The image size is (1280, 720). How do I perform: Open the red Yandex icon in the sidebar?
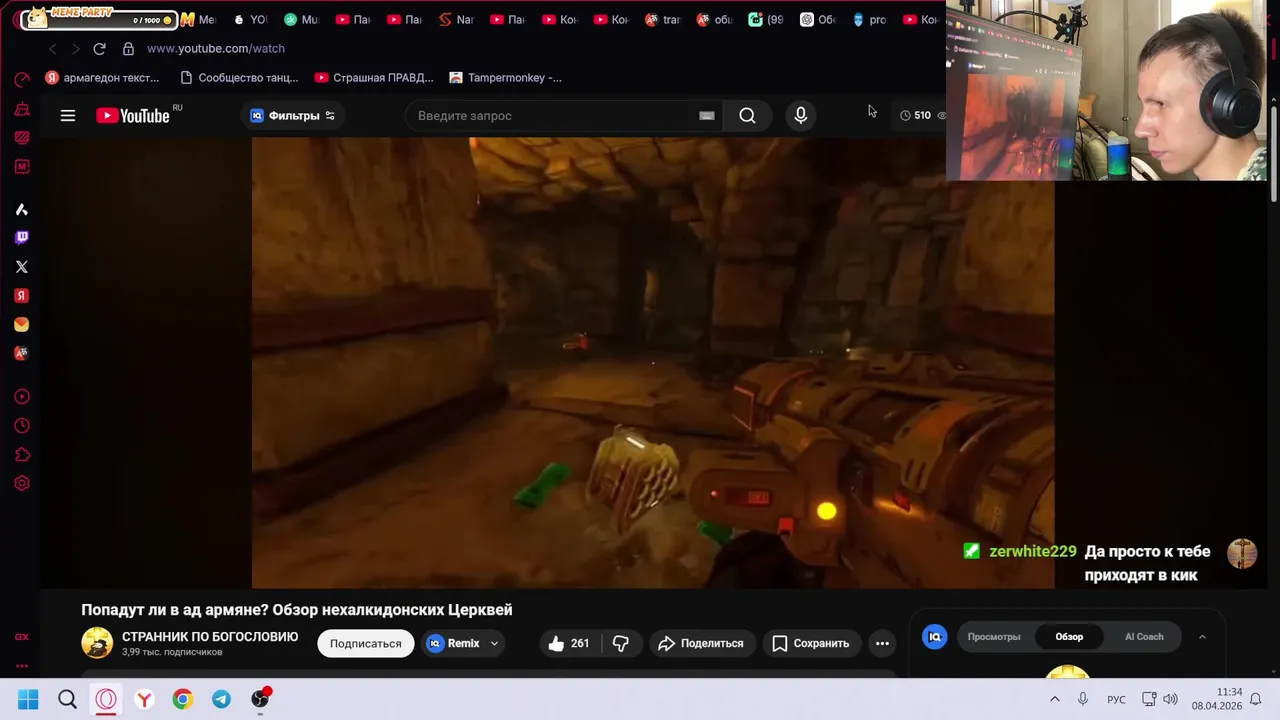point(22,296)
